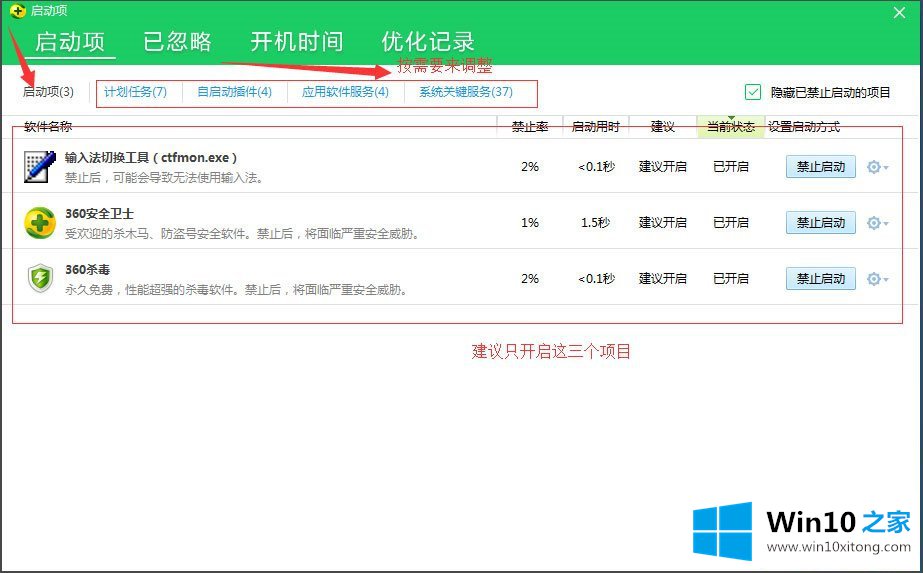Click description 禁止后，可能会导致无法使用输入法

click(x=164, y=177)
